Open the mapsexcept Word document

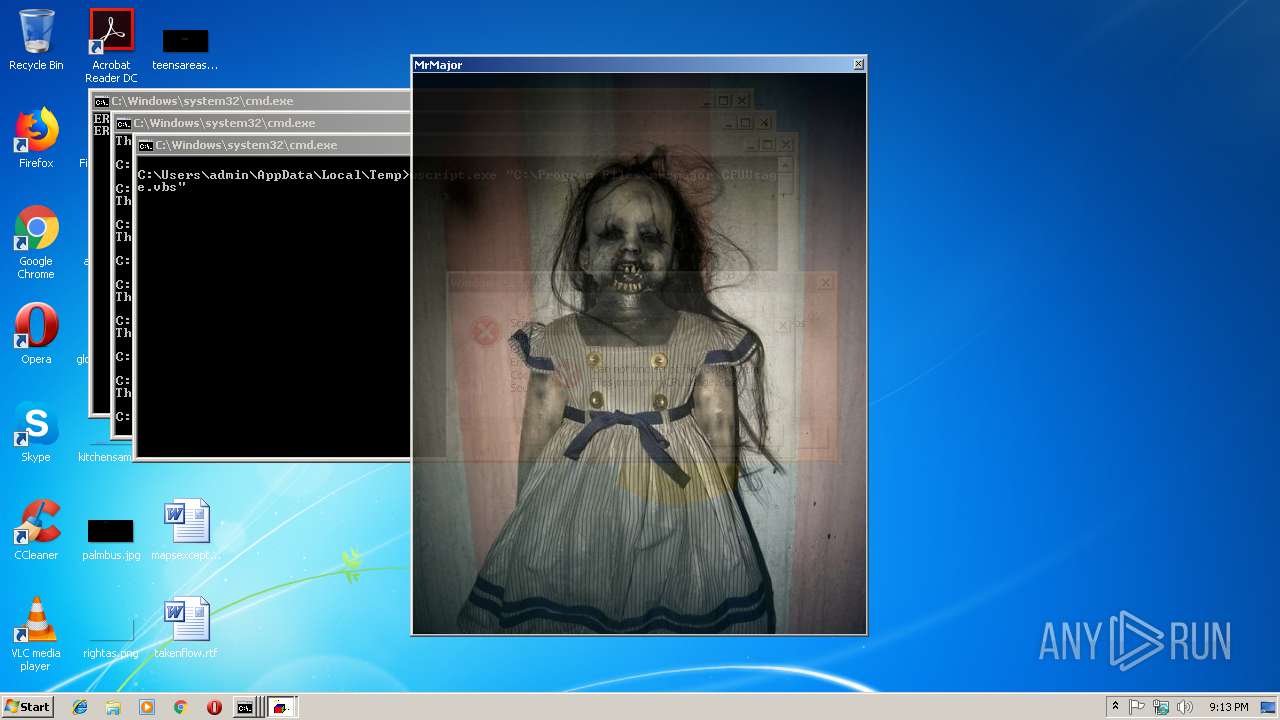click(x=186, y=530)
